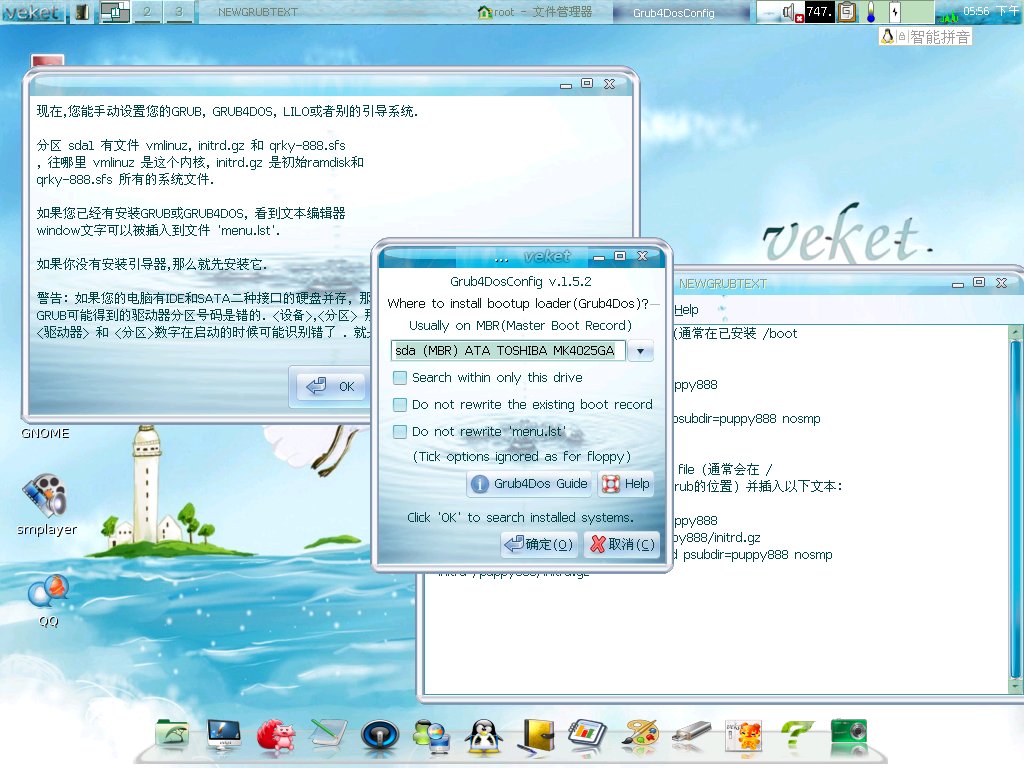Viewport: 1024px width, 768px height.
Task: Maximize the NEWGRUBTEXT window
Action: [x=978, y=282]
